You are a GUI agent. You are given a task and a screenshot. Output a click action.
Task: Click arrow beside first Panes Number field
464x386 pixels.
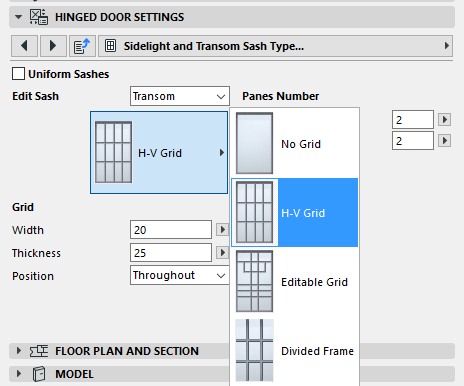[444, 120]
